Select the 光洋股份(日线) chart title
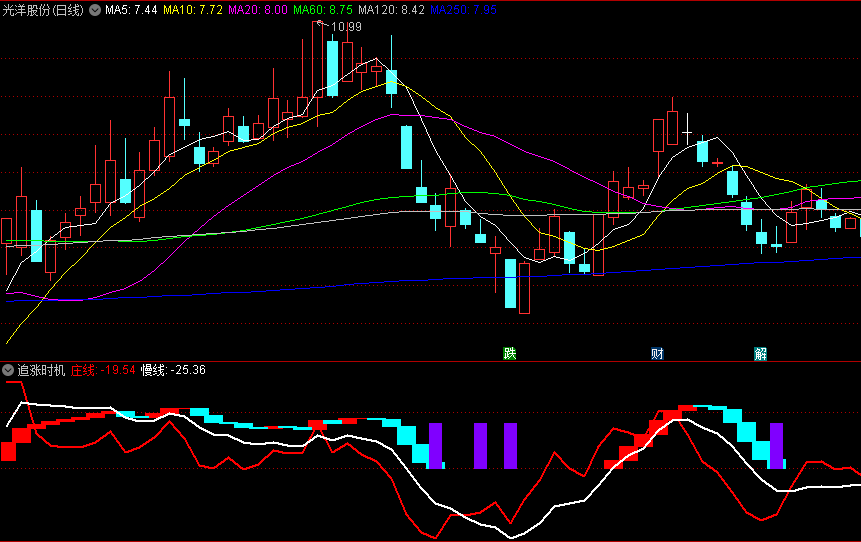This screenshot has height=542, width=861. 43,10
